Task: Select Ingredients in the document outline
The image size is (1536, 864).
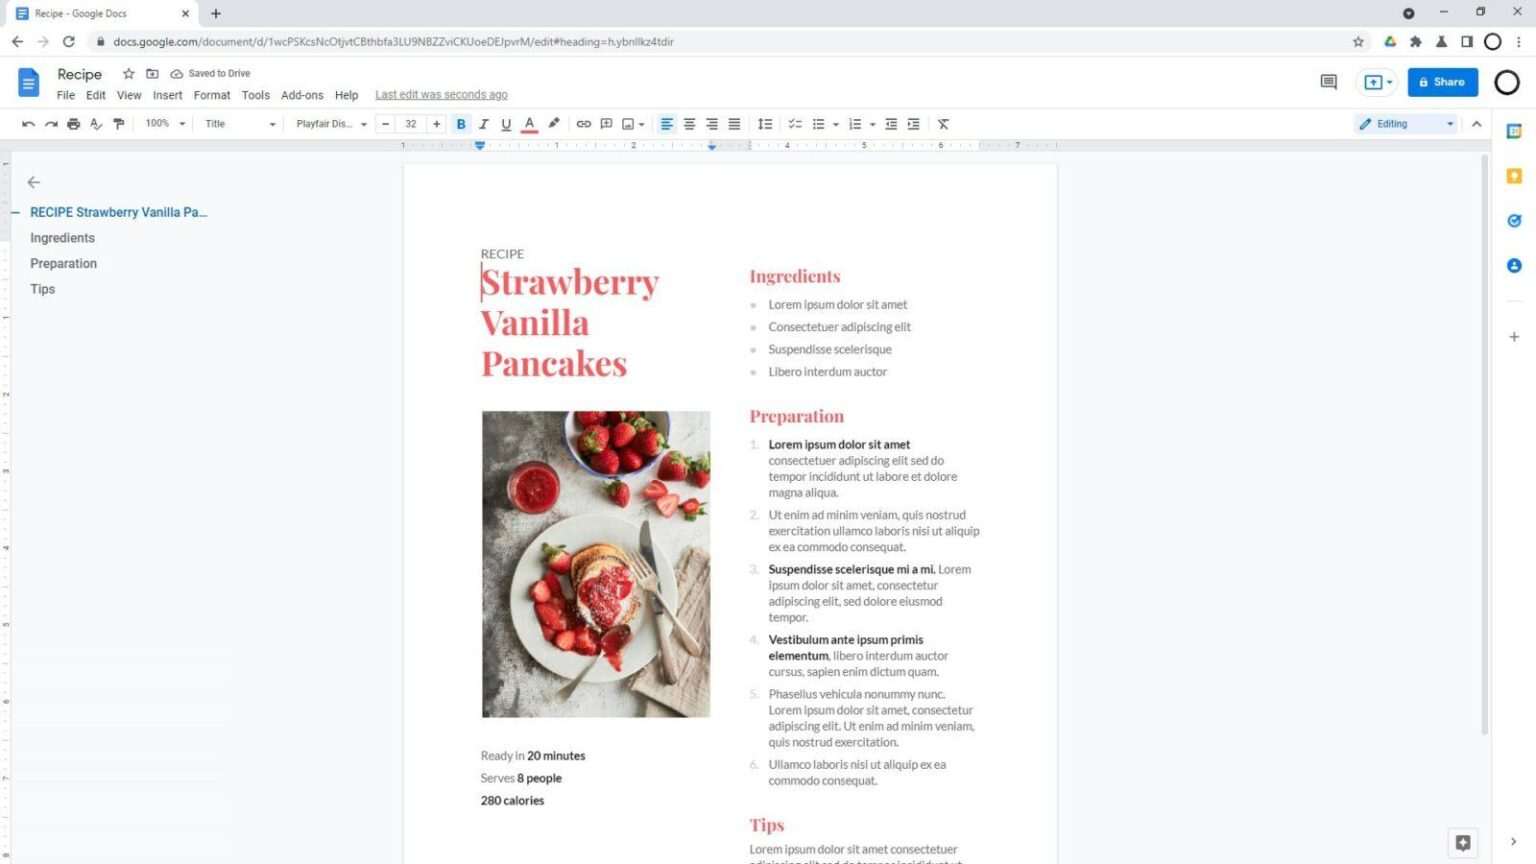Action: tap(62, 237)
